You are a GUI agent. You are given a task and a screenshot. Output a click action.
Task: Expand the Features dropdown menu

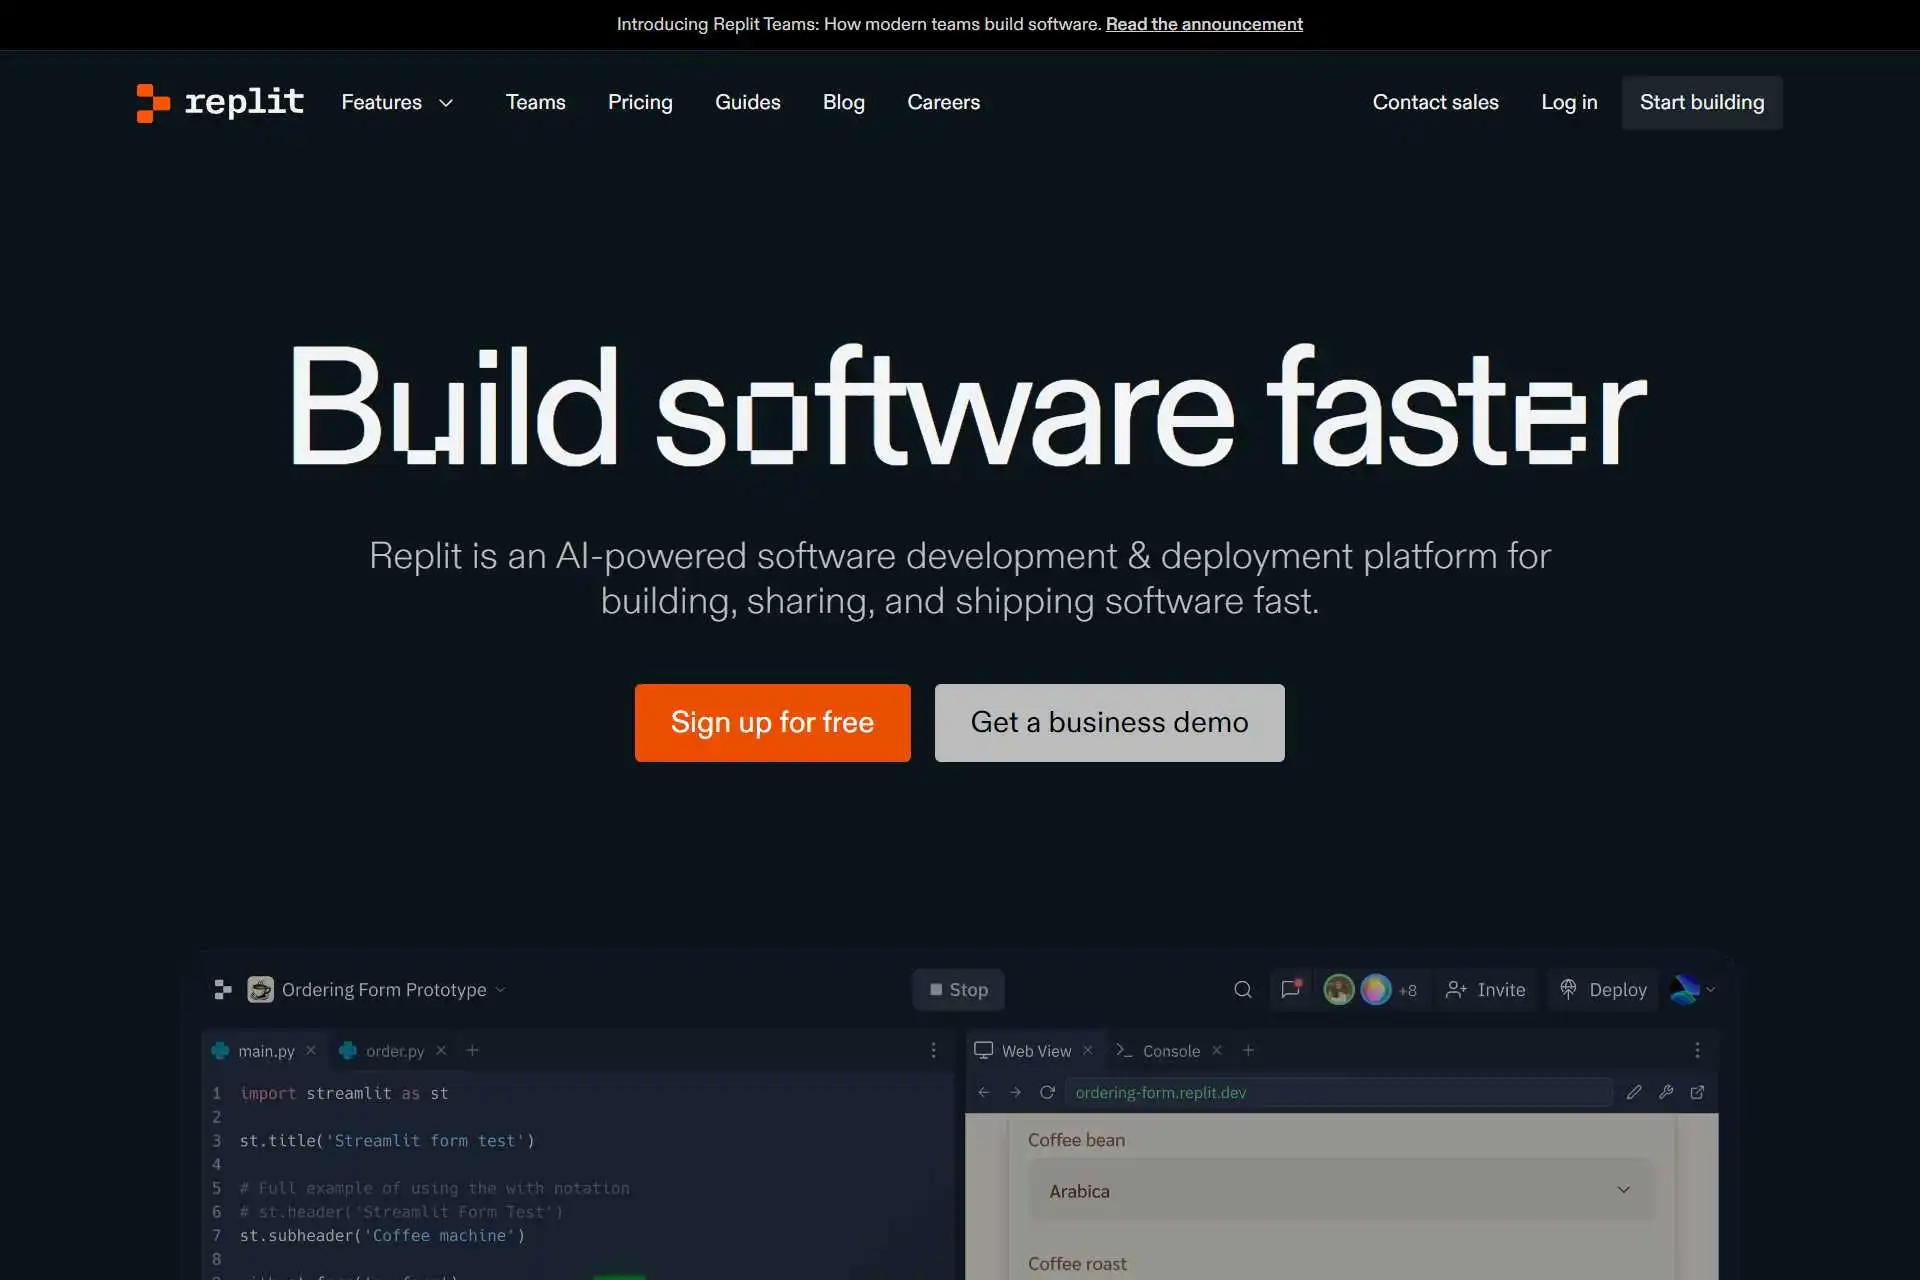tap(398, 102)
